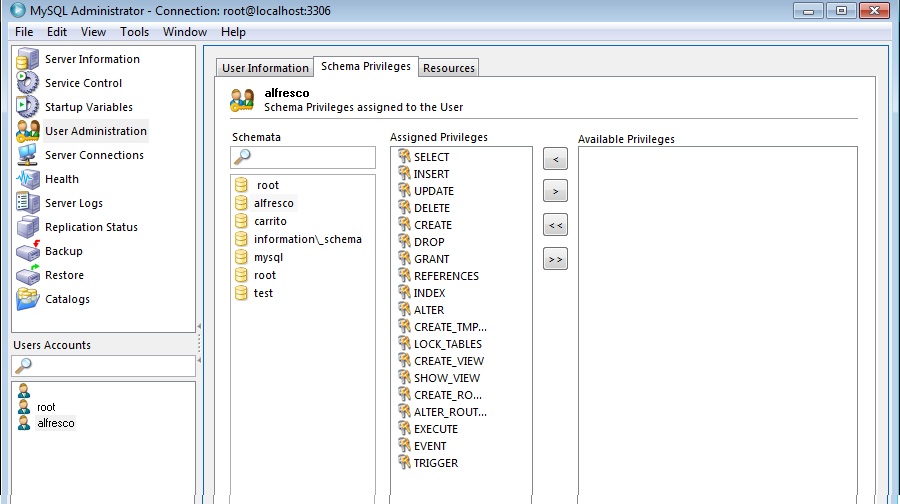Select the EVENT privilege text
Screen dimensions: 900x504
coord(430,446)
